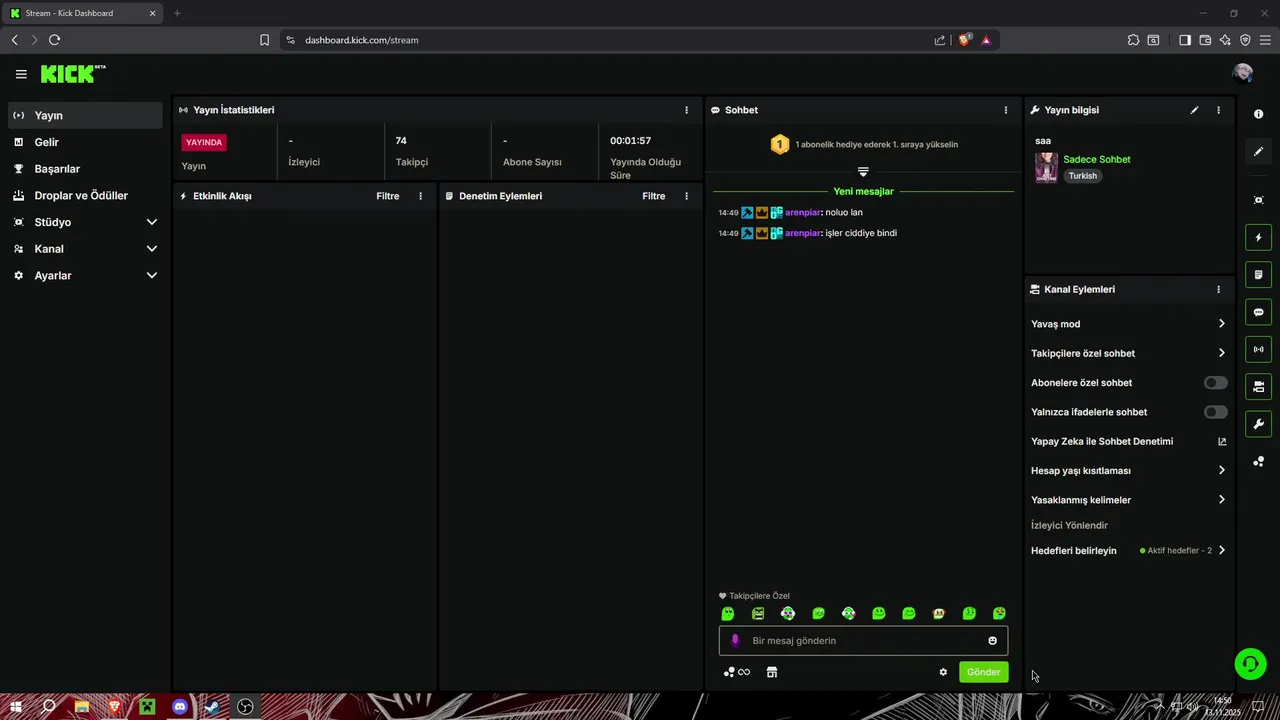Edit stream info with the Yayın bilgisi pencil icon
The width and height of the screenshot is (1280, 720).
pos(1194,110)
